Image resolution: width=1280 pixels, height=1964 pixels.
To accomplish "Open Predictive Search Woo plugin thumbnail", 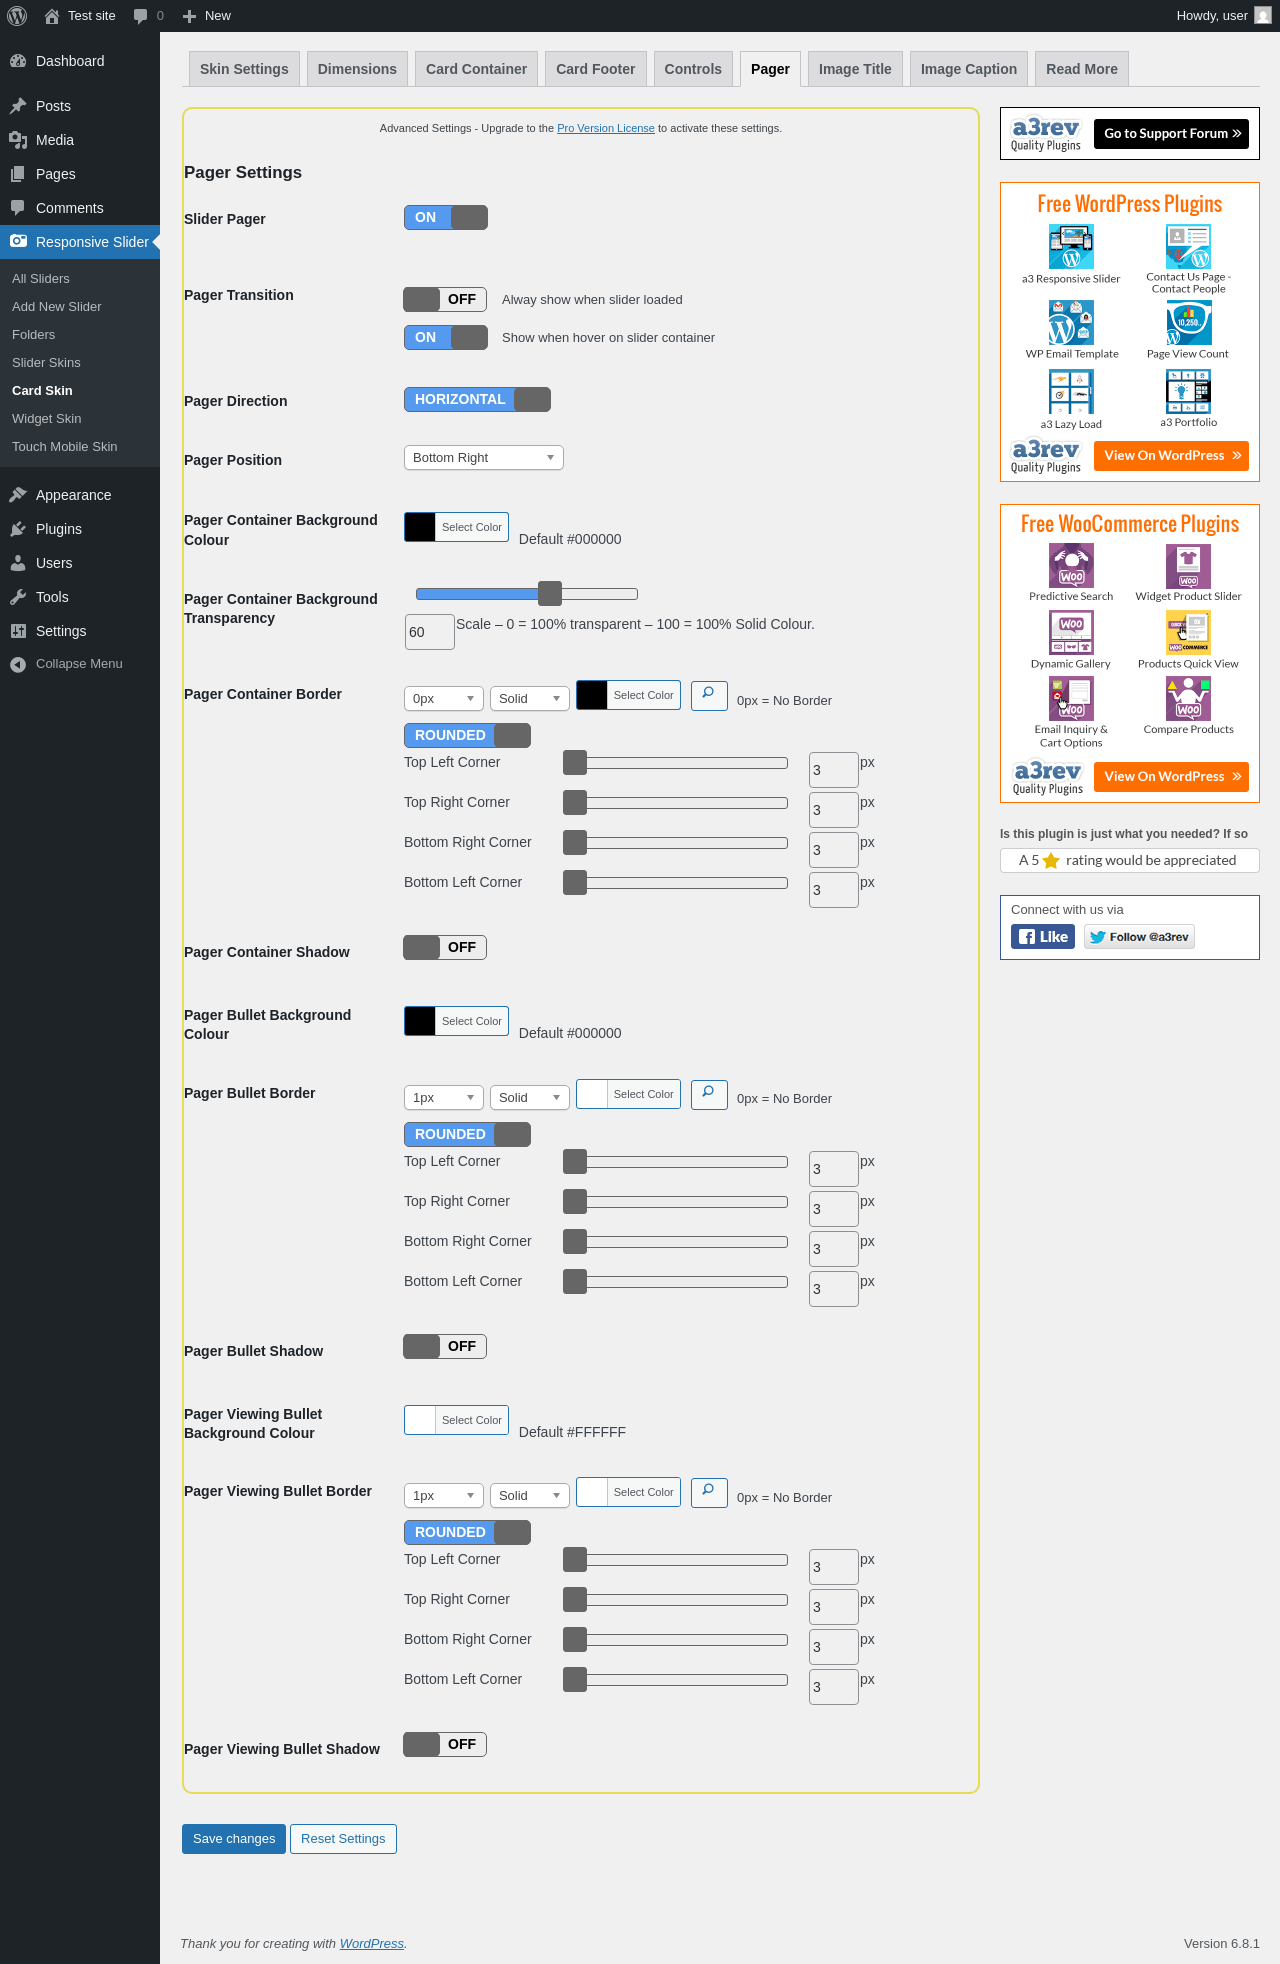I will click(x=1071, y=566).
